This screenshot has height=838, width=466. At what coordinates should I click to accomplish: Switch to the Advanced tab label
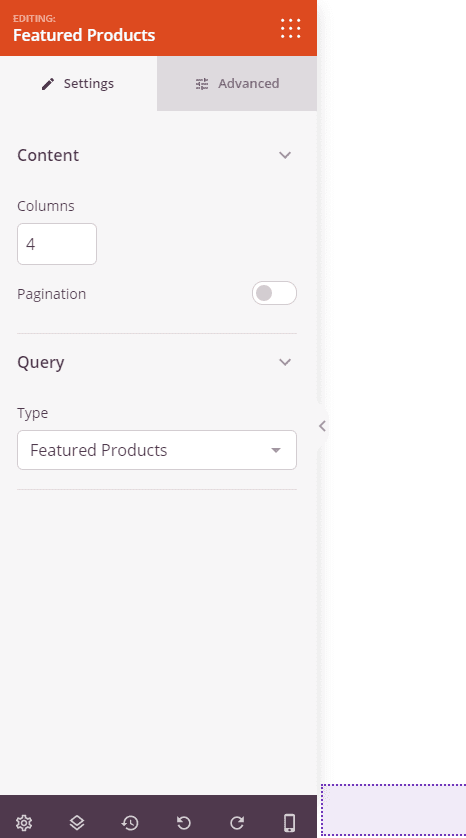[248, 83]
